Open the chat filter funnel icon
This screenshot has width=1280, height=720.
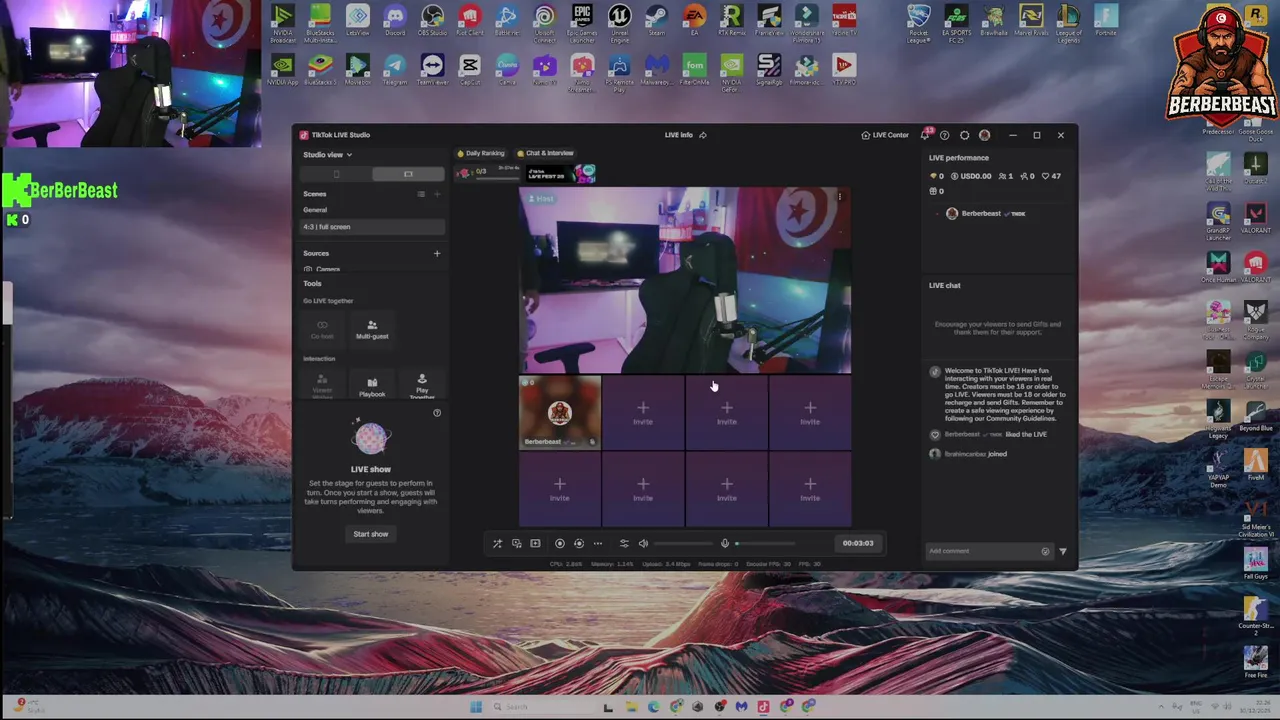[1063, 551]
